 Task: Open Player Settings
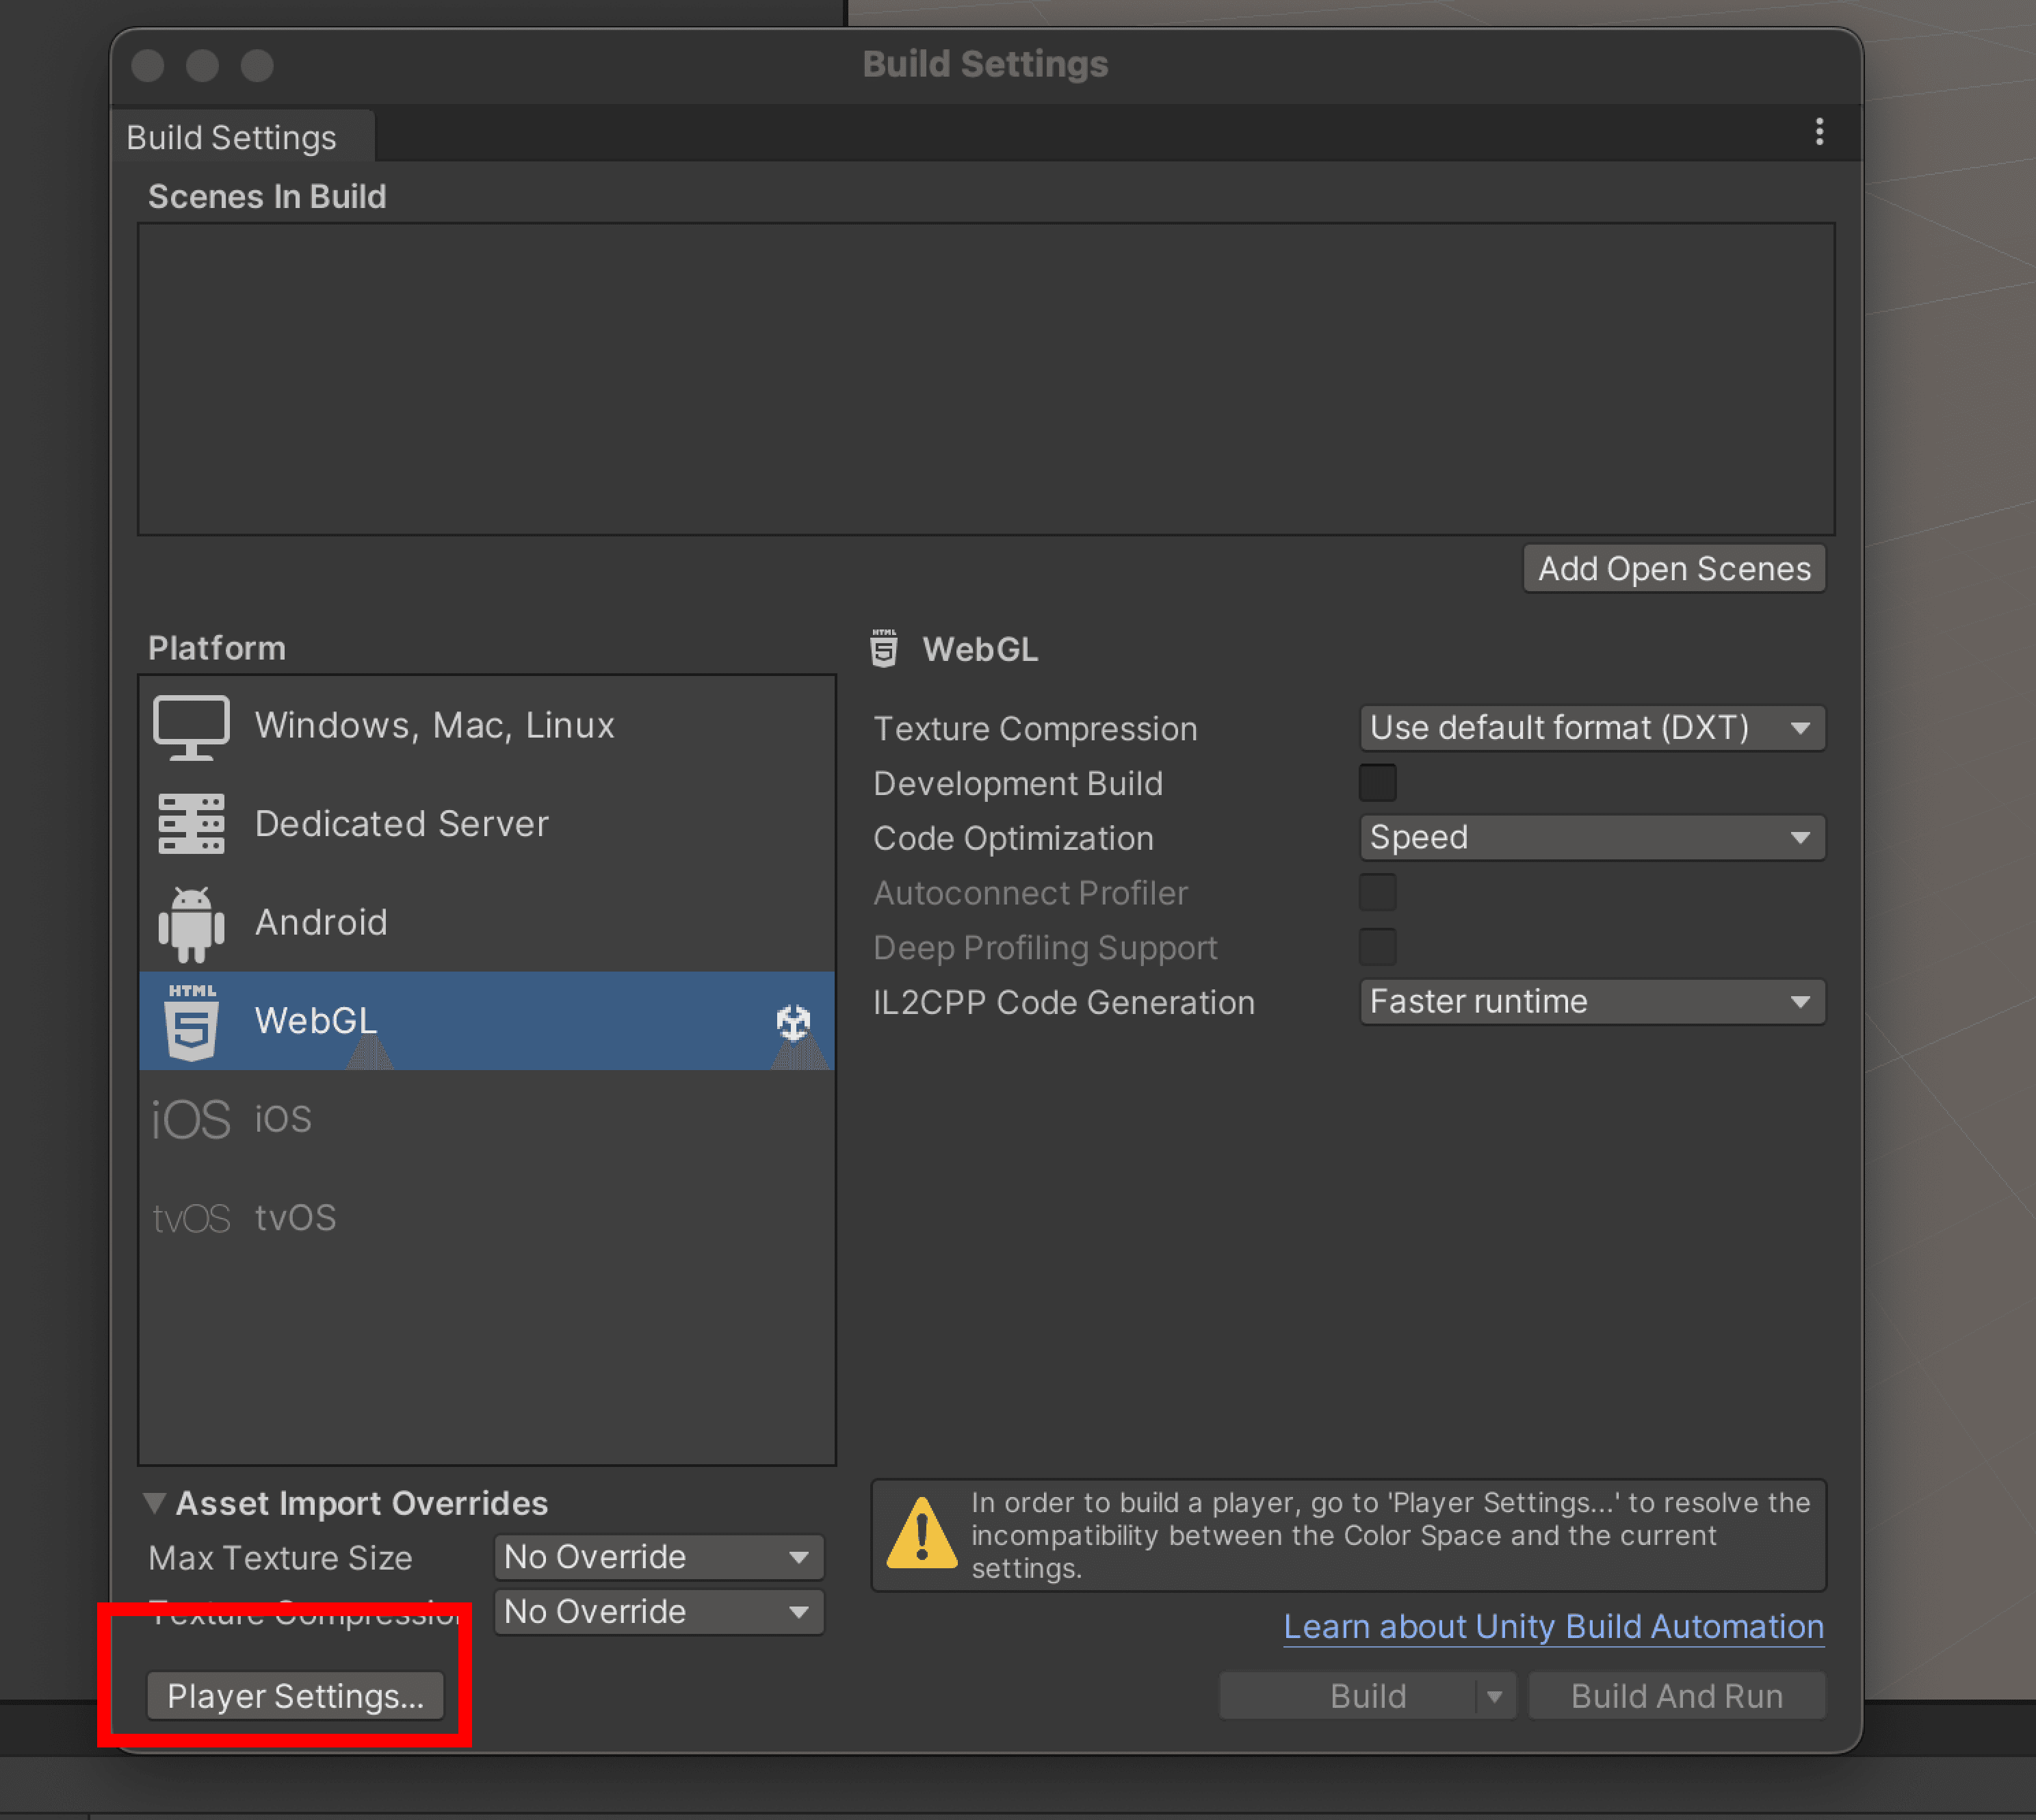[295, 1696]
